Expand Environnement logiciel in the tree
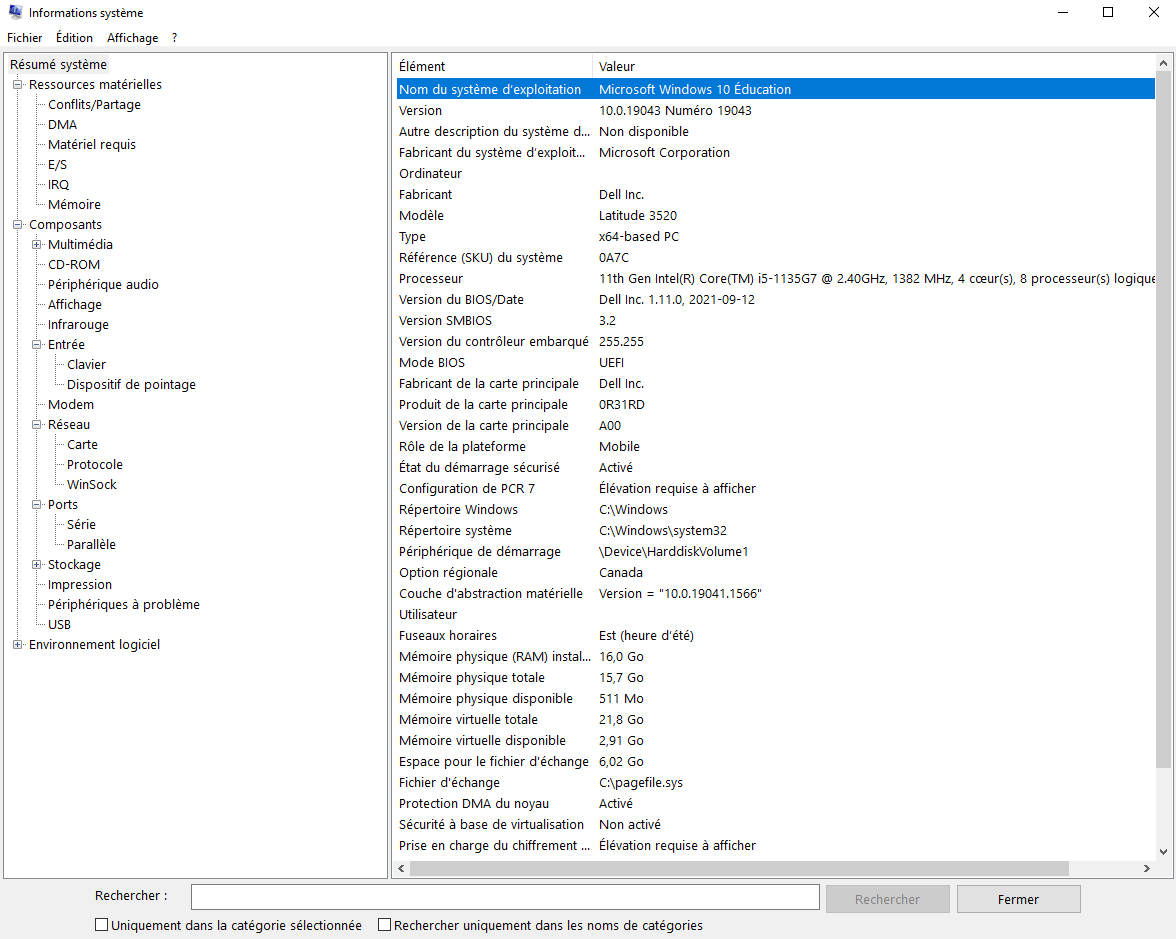Image resolution: width=1176 pixels, height=939 pixels. coord(17,645)
